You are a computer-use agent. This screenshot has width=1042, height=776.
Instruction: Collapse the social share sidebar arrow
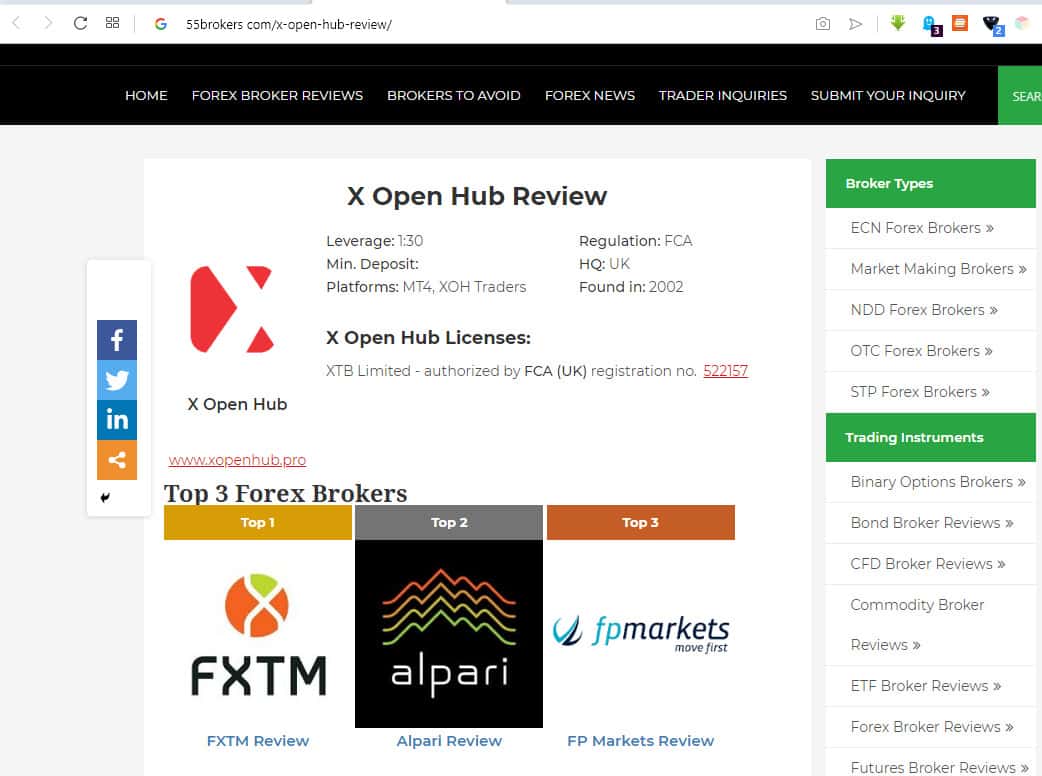105,498
